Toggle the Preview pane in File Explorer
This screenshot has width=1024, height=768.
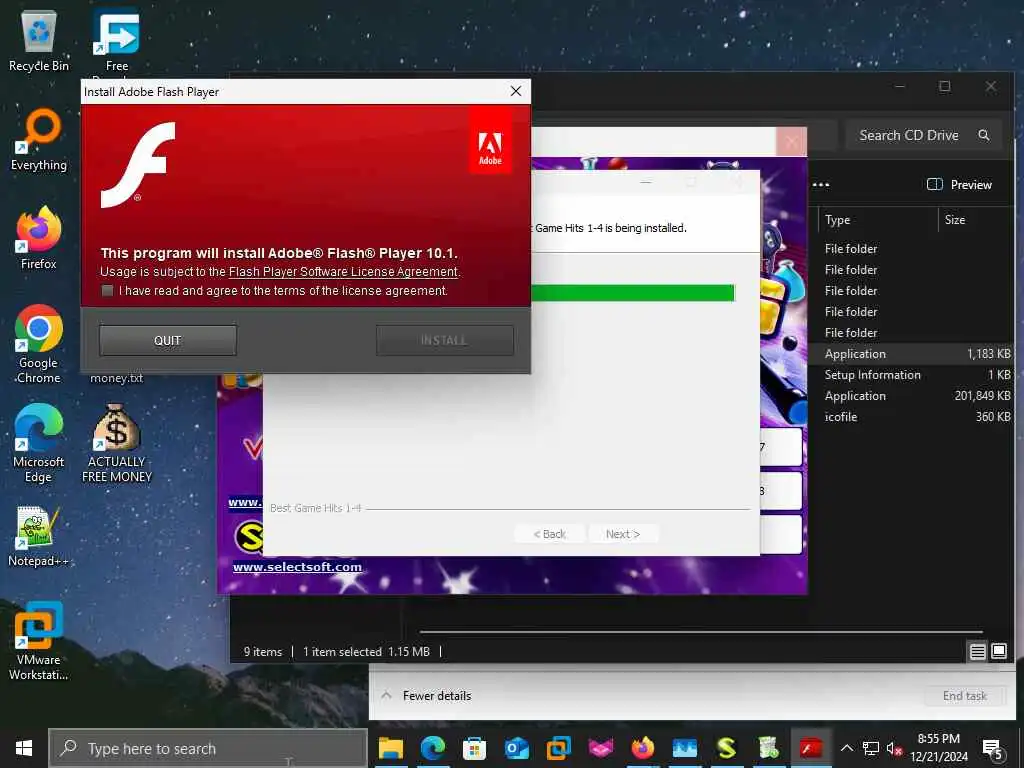(959, 185)
